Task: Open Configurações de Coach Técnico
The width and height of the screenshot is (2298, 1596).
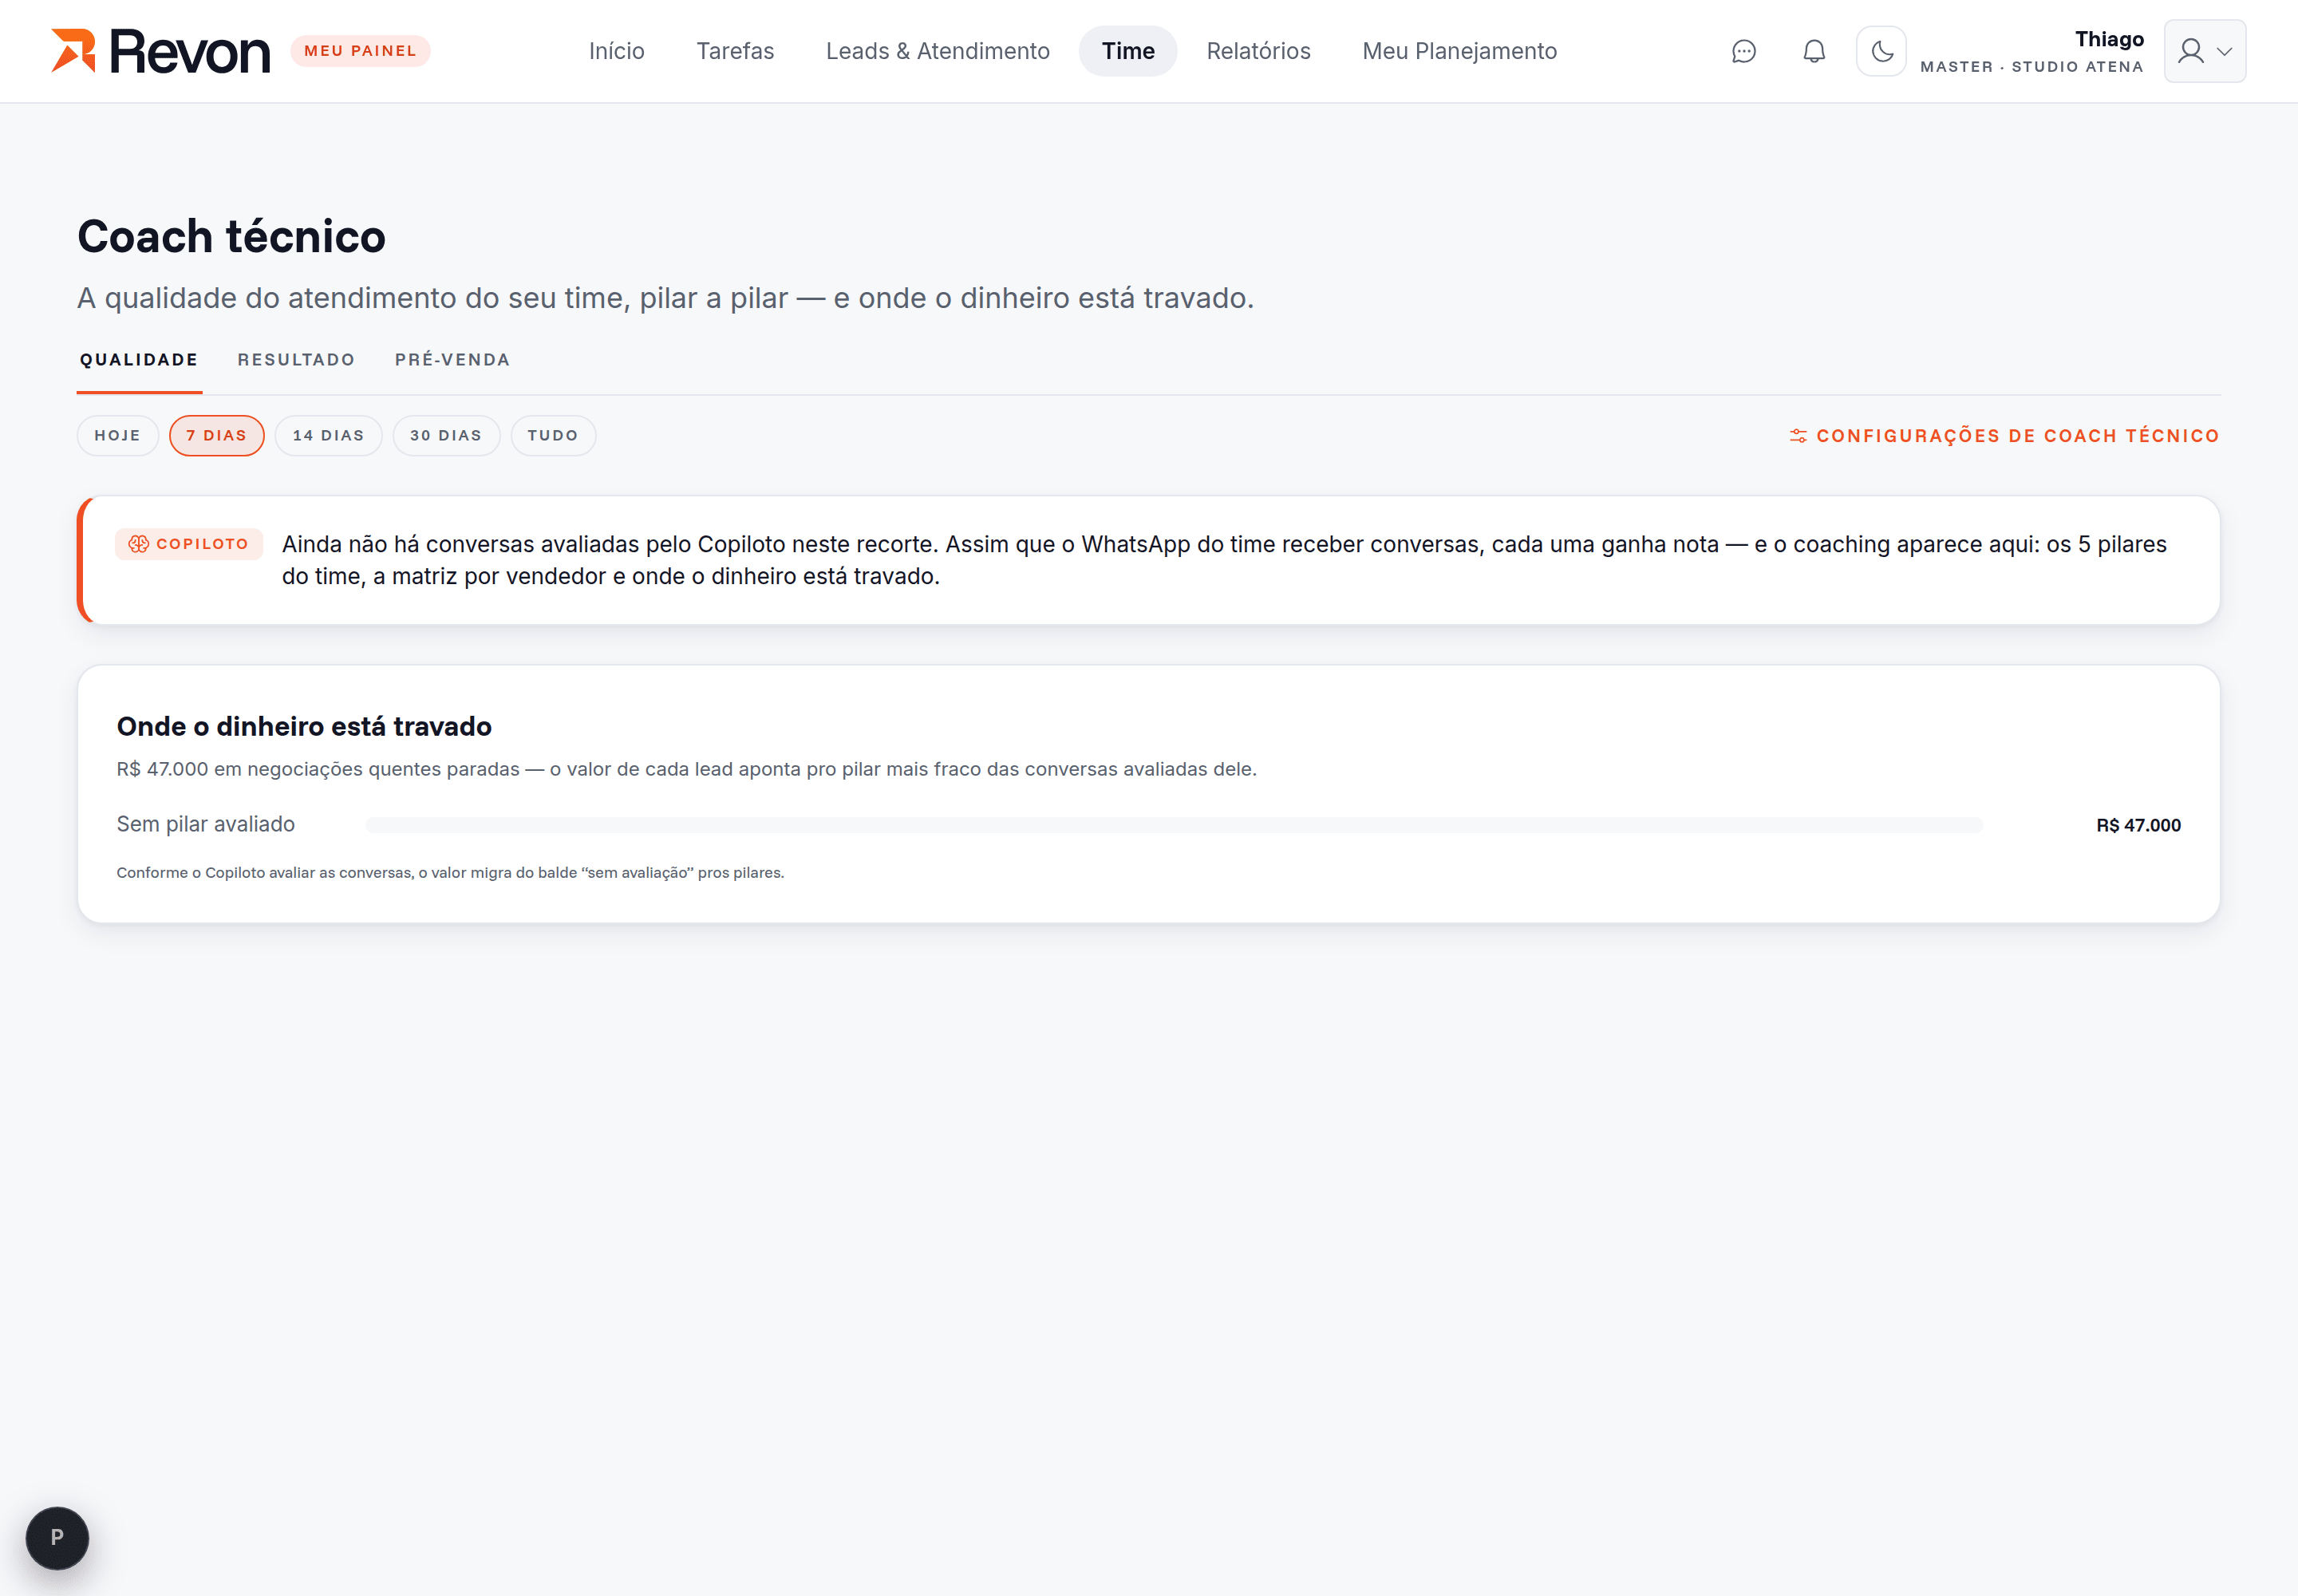Action: coord(2004,436)
